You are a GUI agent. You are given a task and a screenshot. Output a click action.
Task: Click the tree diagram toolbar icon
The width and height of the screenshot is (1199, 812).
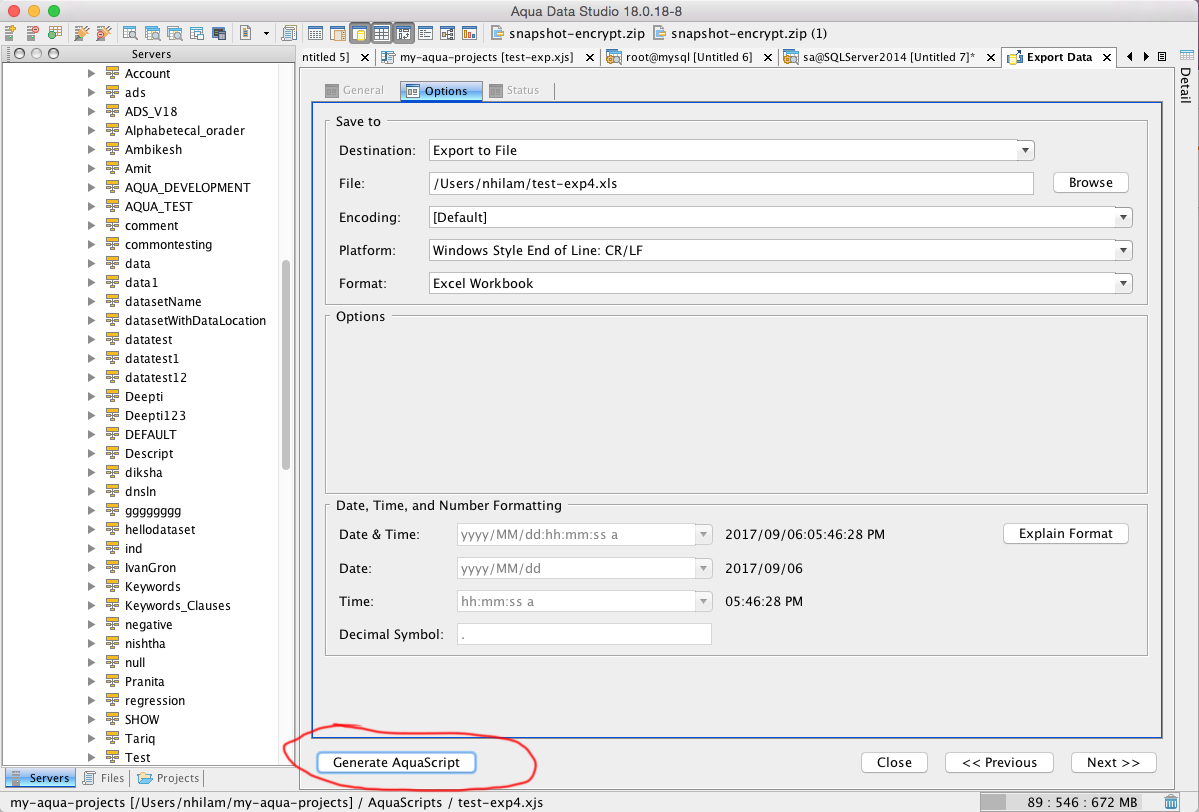click(447, 33)
